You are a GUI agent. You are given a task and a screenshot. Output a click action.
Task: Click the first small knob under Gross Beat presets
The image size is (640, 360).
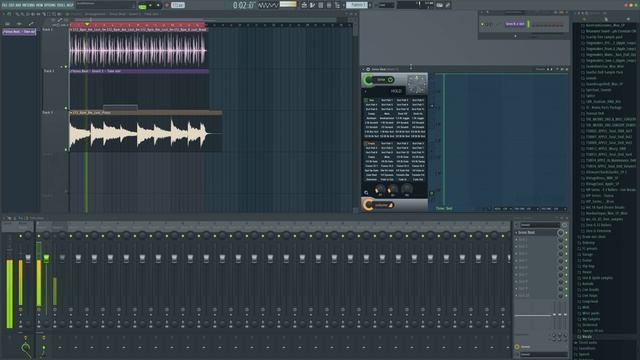tap(379, 189)
